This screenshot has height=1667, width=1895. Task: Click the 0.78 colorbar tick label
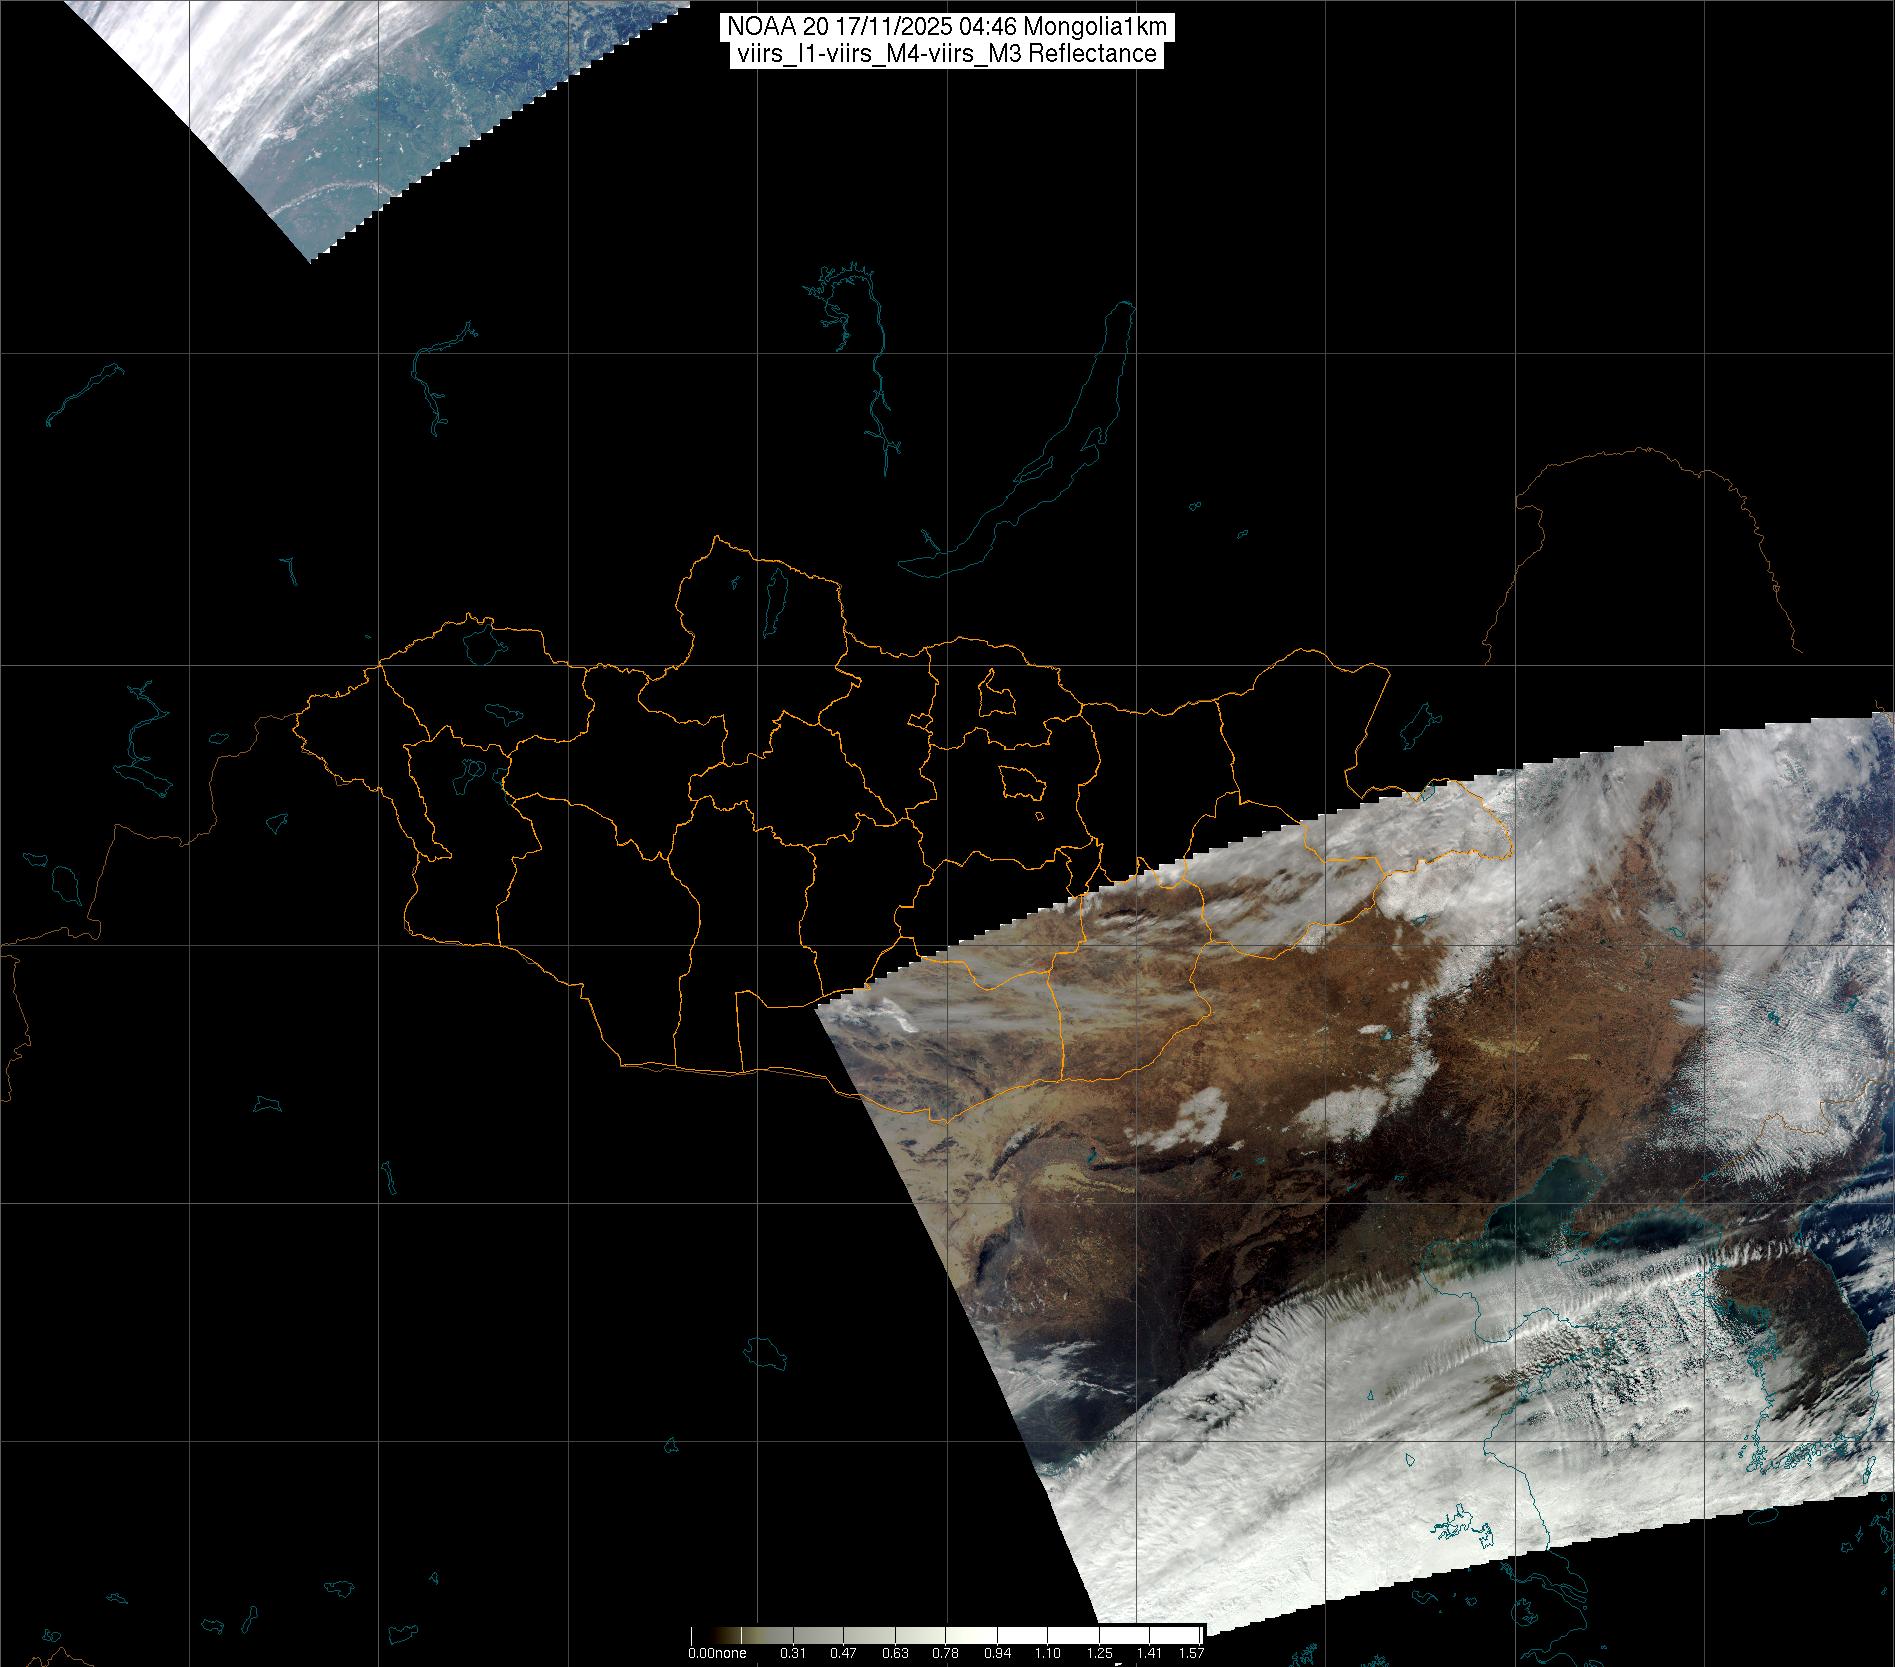pyautogui.click(x=946, y=1653)
